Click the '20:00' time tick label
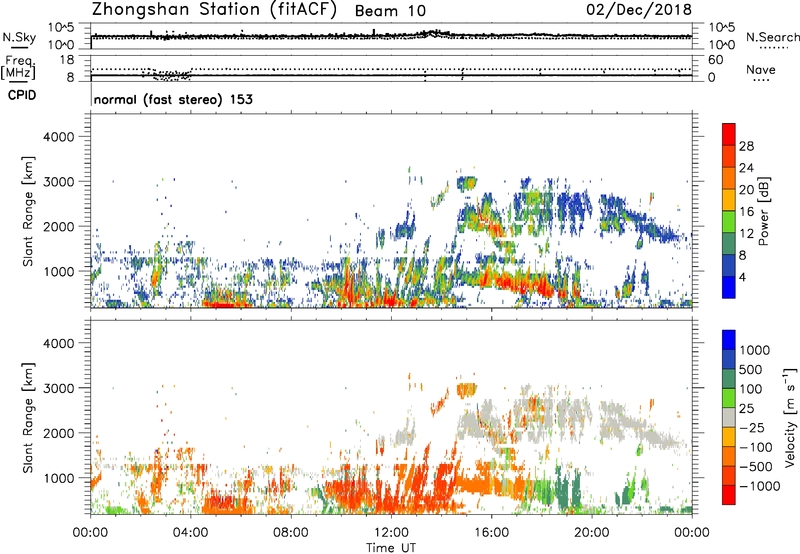Screen dimensions: 800x554 click(592, 533)
